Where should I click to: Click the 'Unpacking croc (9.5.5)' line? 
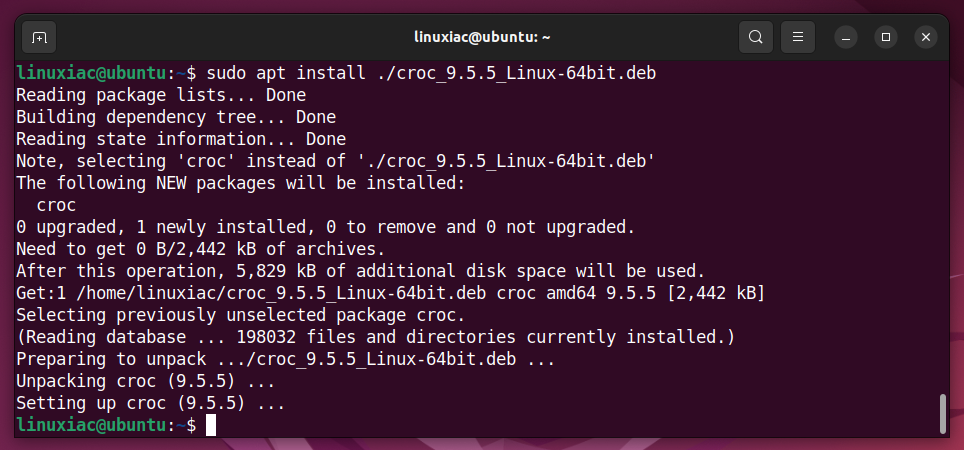point(145,382)
